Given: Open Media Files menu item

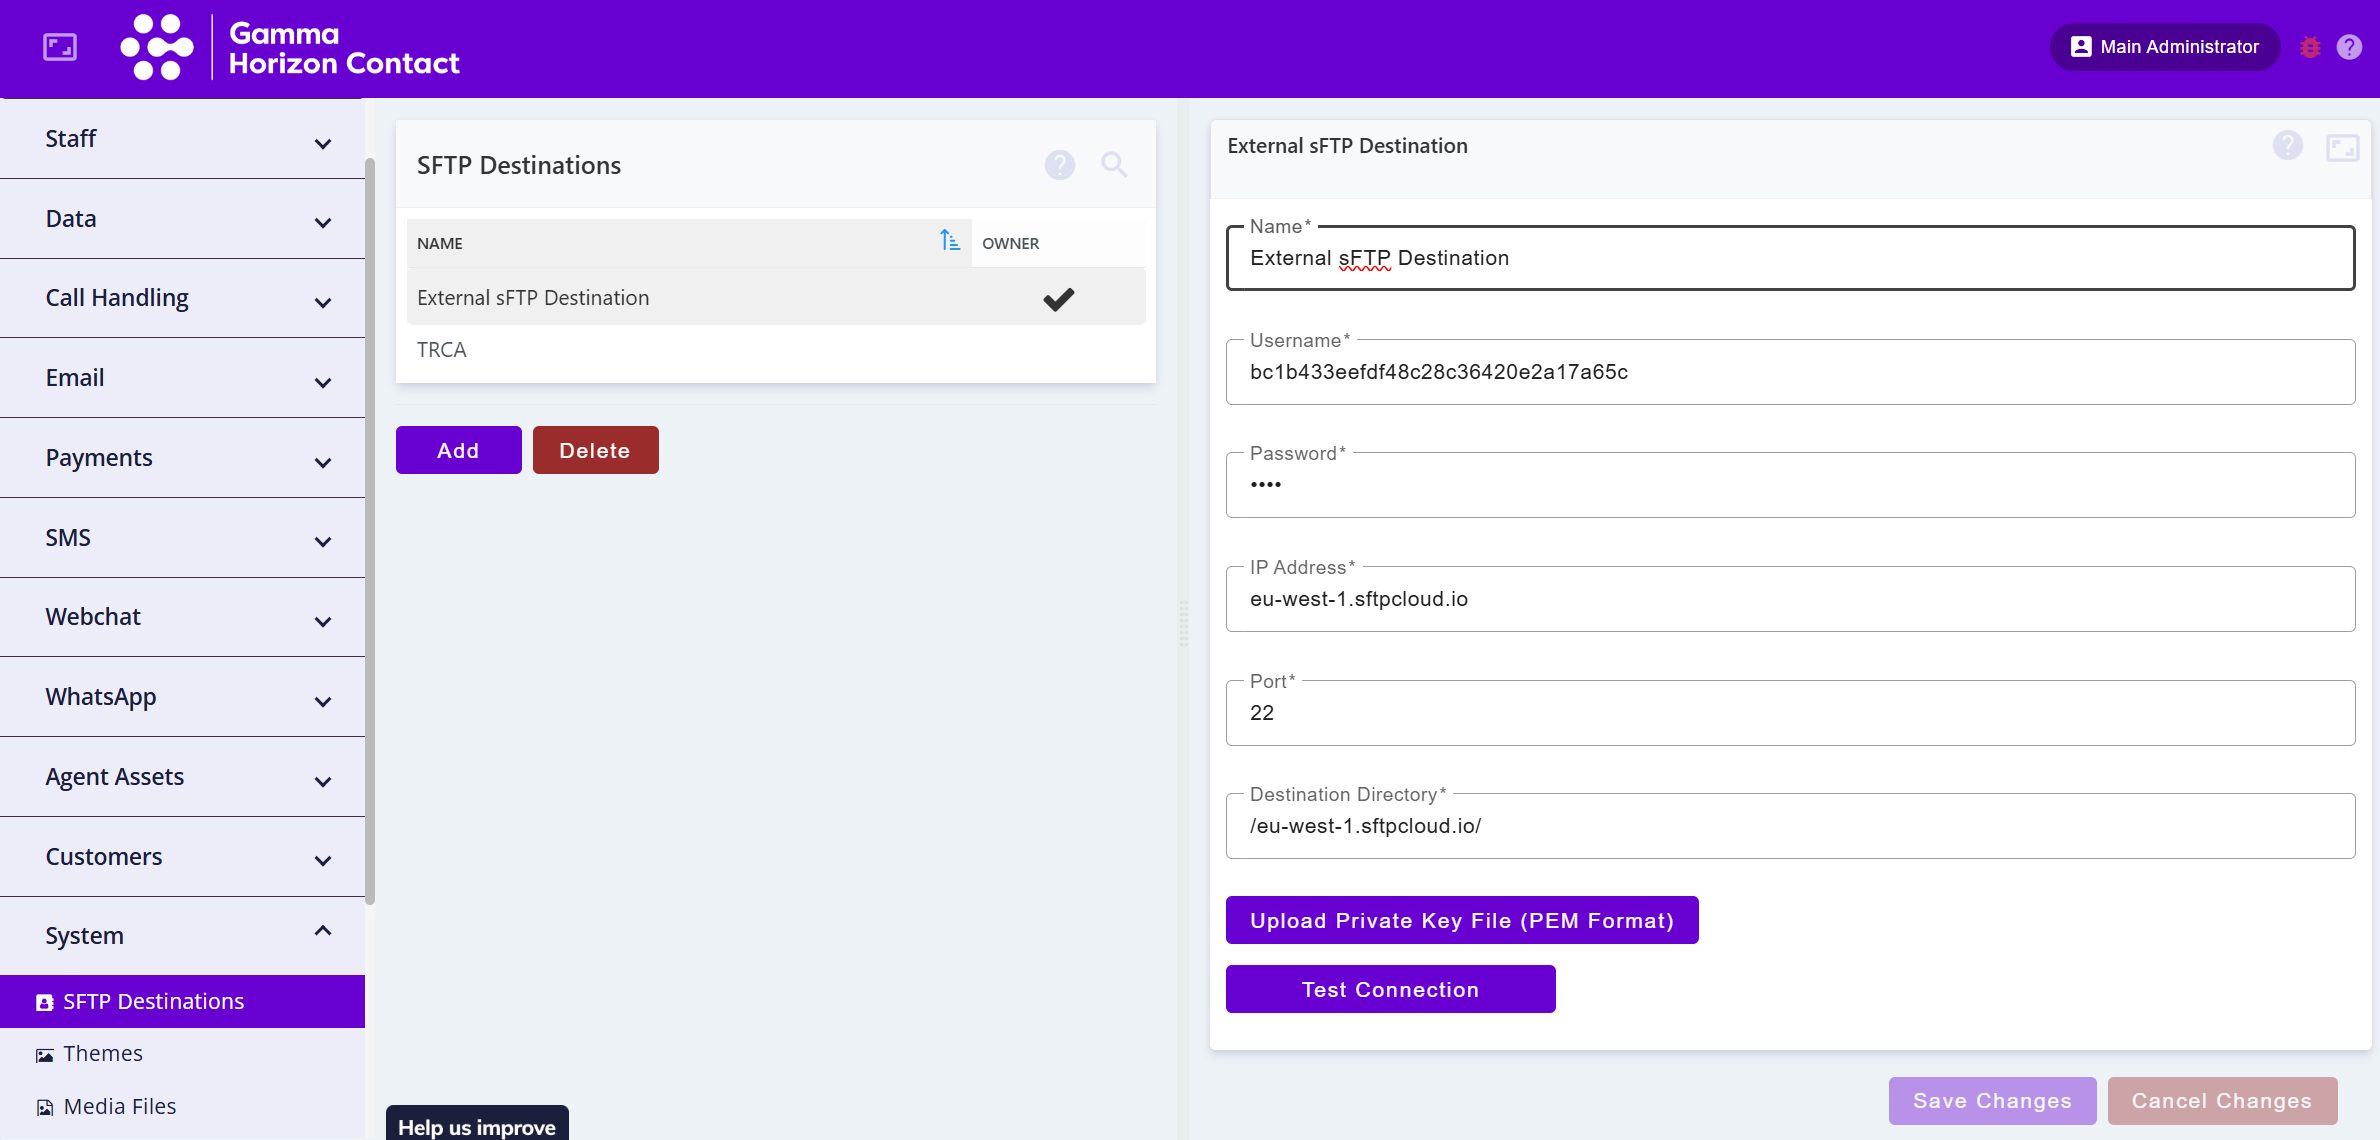Looking at the screenshot, I should pos(119,1107).
